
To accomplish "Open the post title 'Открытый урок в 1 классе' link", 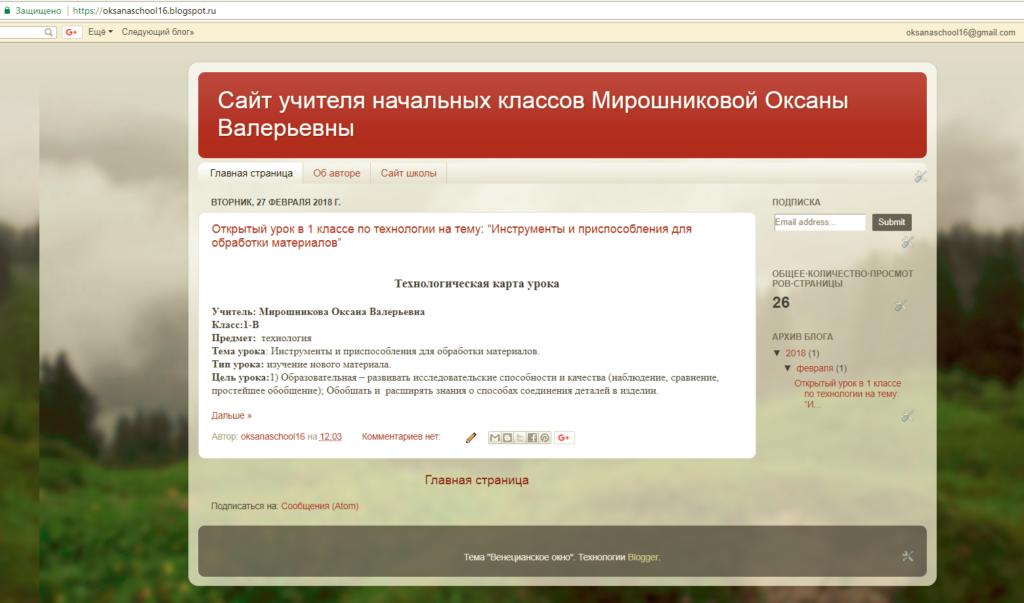I will pyautogui.click(x=451, y=236).
